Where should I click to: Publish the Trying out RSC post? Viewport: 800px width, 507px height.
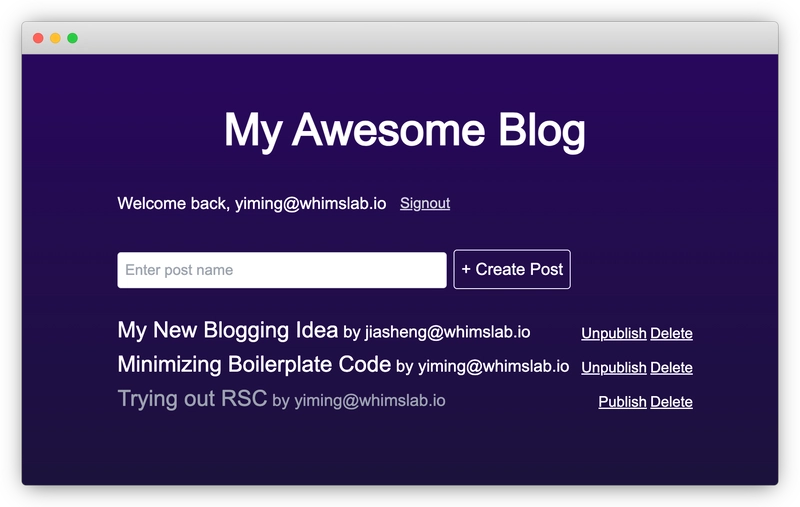pos(622,402)
